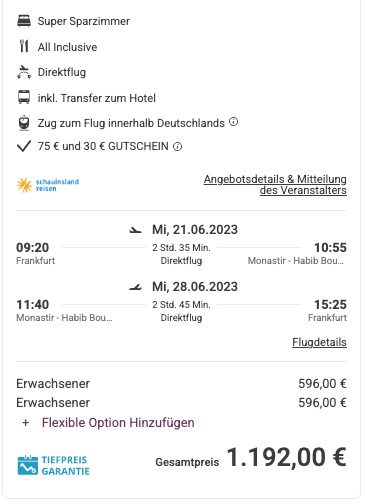Click the Tiefpreis Garantie badge
365x504 pixels.
pos(53,465)
